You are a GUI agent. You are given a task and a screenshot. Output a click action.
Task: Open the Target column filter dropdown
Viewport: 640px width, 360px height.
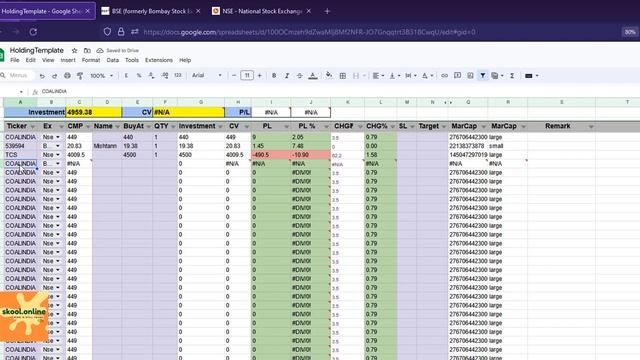[443, 127]
